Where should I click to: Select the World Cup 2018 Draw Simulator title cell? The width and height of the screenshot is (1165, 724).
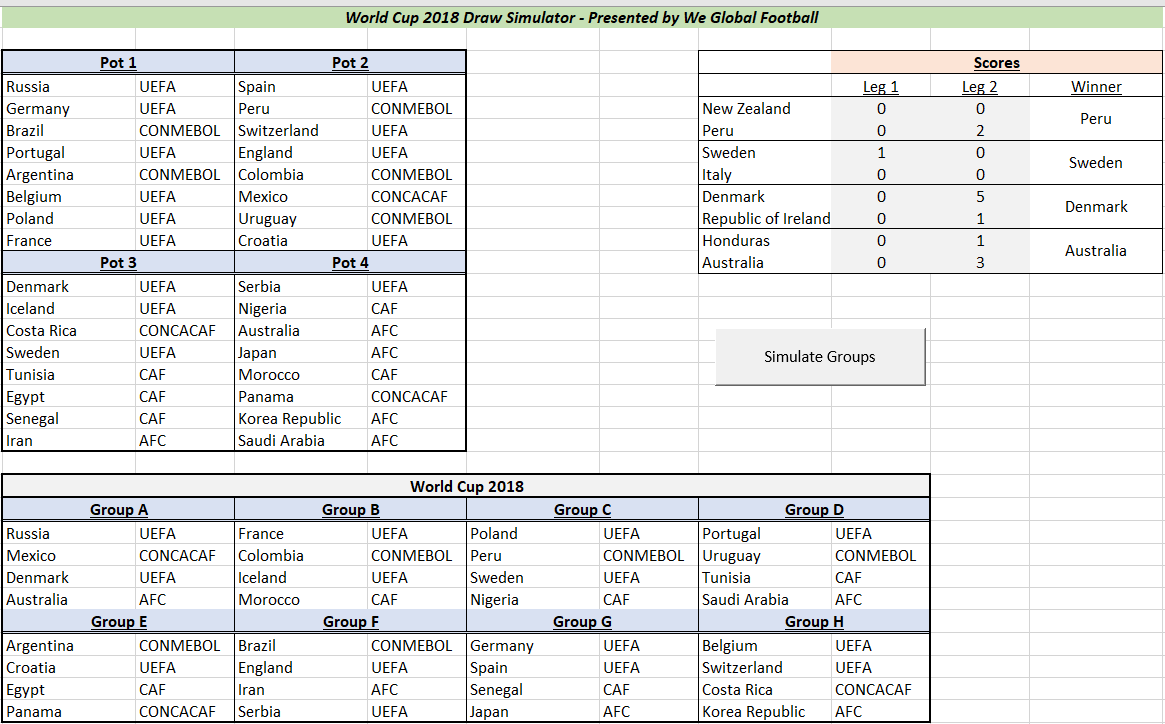[582, 17]
